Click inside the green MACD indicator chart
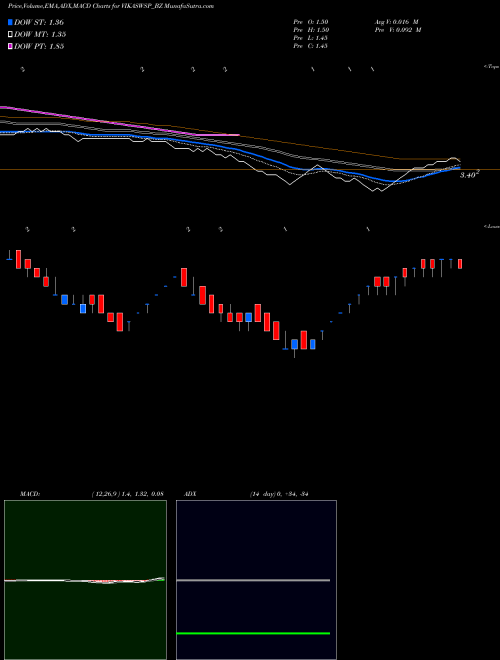500x660 pixels. coord(85,580)
